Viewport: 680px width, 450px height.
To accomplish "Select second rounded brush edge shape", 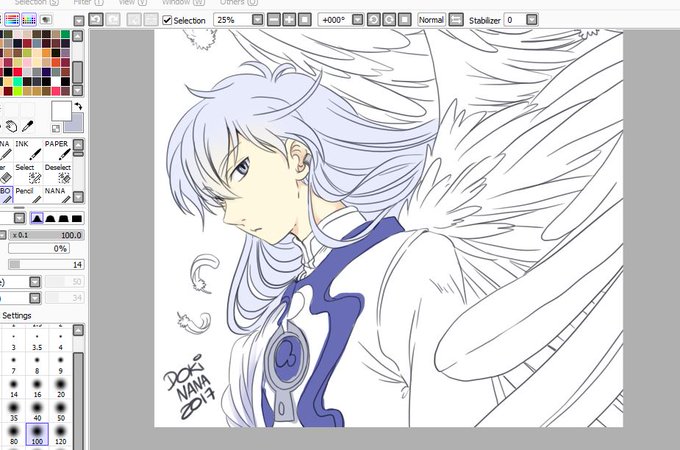I will [50, 218].
